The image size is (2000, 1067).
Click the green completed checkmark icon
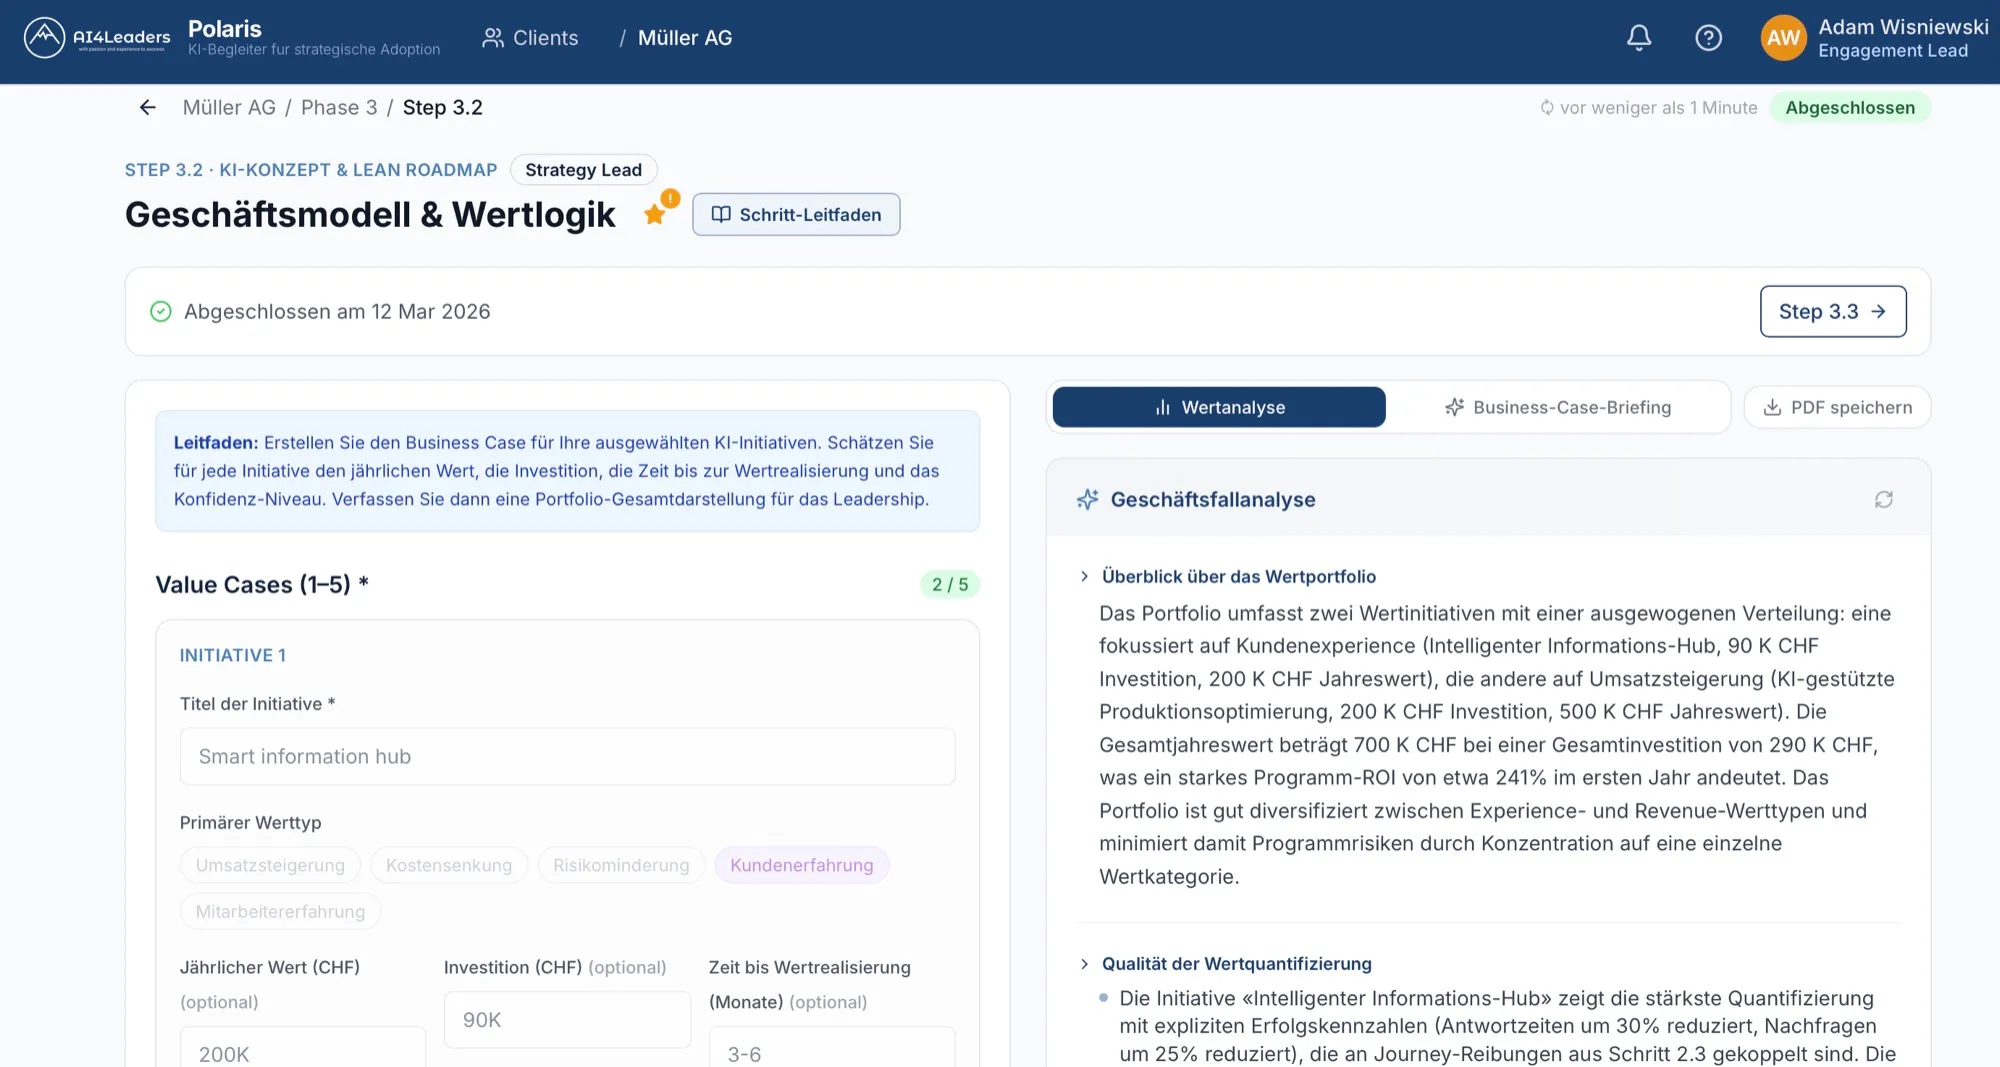(160, 311)
